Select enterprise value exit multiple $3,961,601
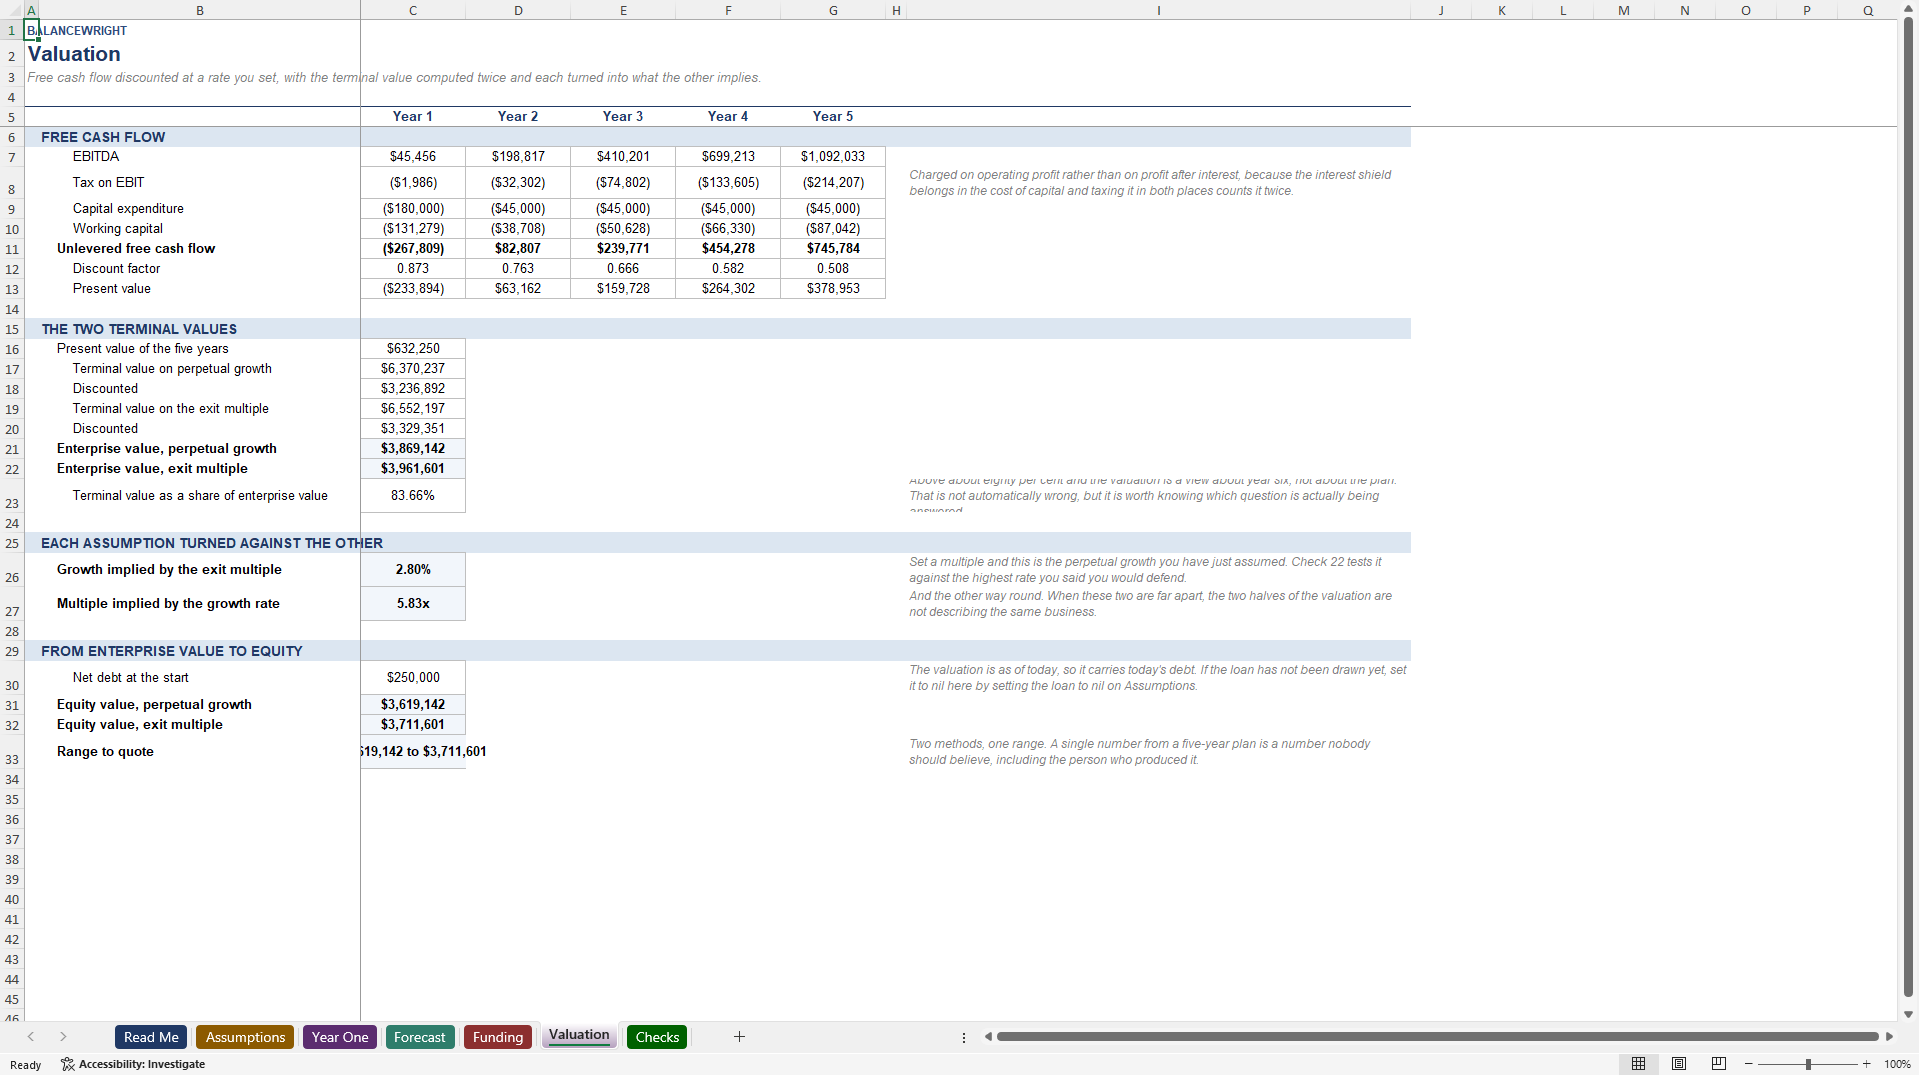 point(413,469)
